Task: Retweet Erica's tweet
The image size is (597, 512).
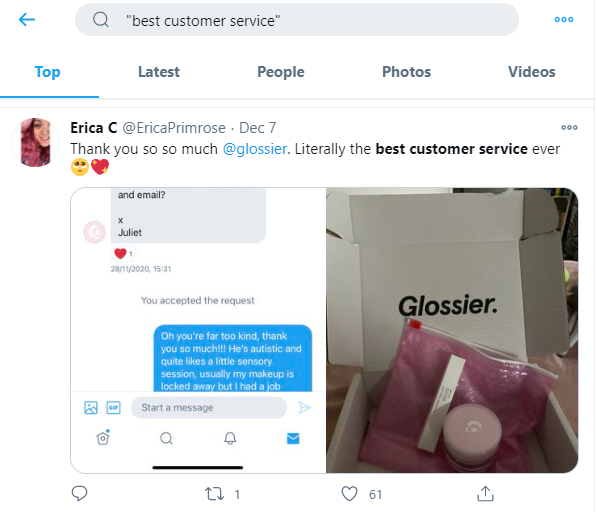Action: click(214, 494)
